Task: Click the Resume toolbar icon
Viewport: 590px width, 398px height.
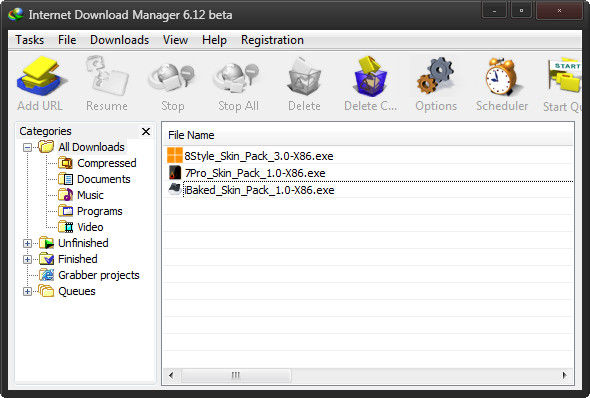Action: (107, 76)
